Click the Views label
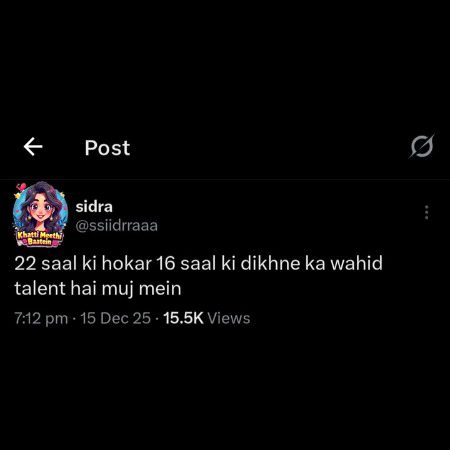The width and height of the screenshot is (450, 450). (x=229, y=318)
